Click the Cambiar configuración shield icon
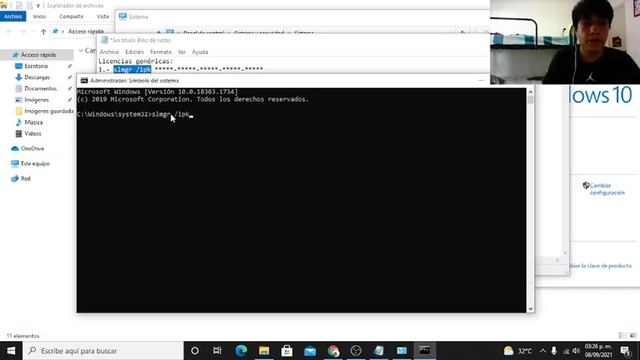The image size is (640, 360). click(586, 185)
